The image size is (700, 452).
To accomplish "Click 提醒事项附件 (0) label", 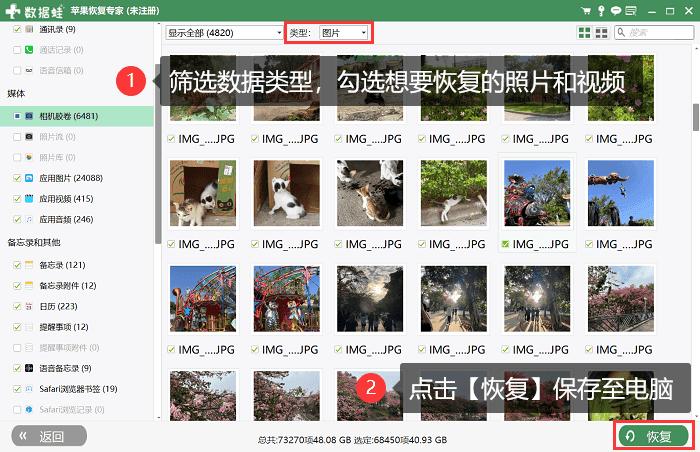I will pyautogui.click(x=69, y=347).
